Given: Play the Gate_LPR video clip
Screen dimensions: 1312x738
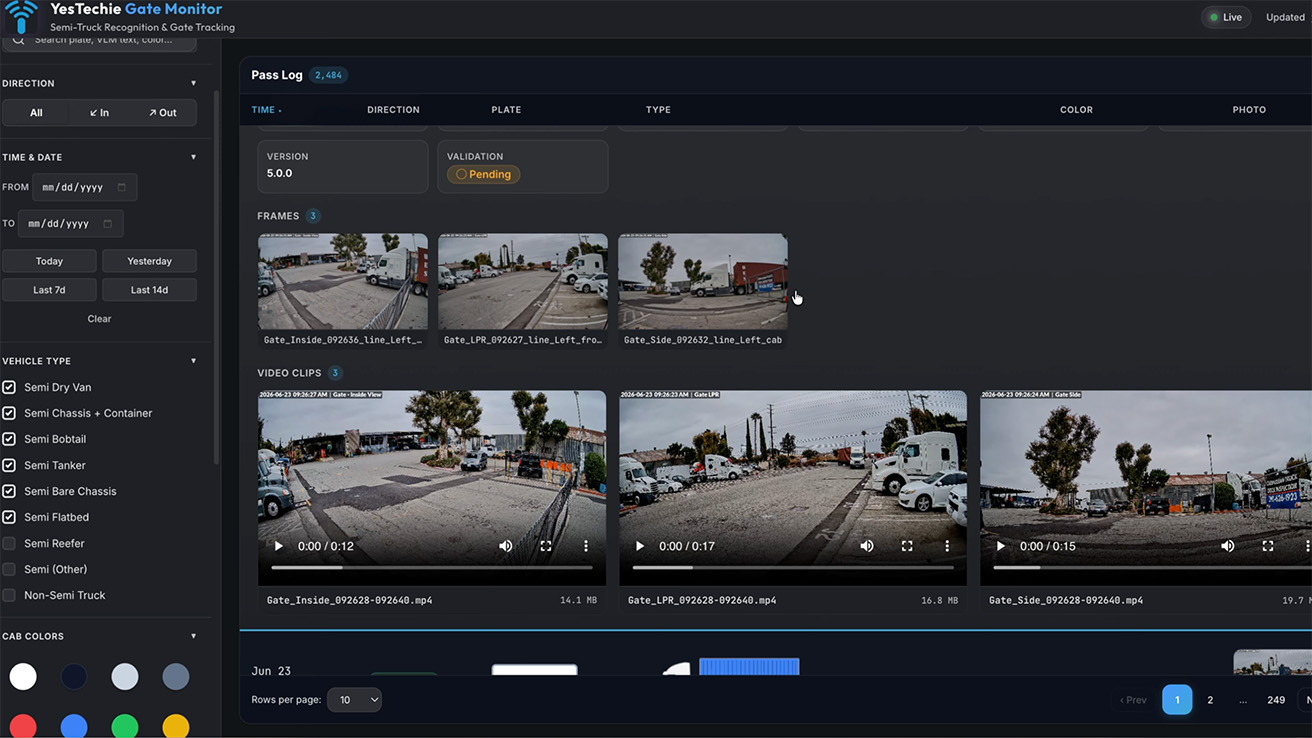Looking at the screenshot, I should coord(640,546).
